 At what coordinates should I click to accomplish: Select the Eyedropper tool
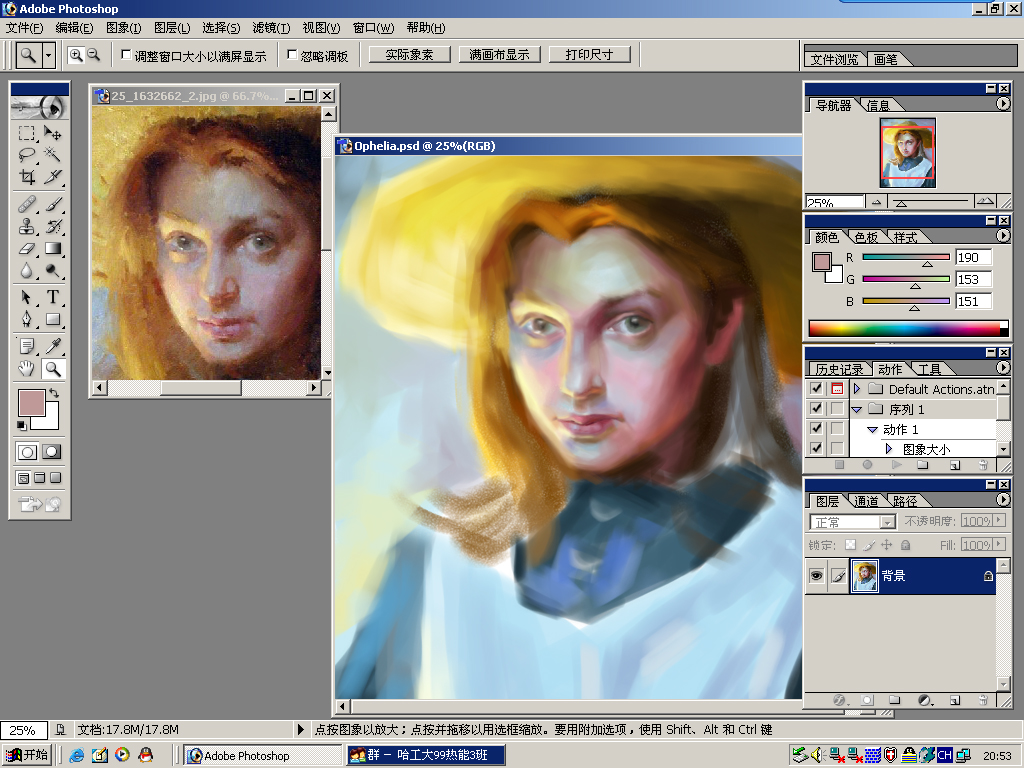[x=53, y=347]
